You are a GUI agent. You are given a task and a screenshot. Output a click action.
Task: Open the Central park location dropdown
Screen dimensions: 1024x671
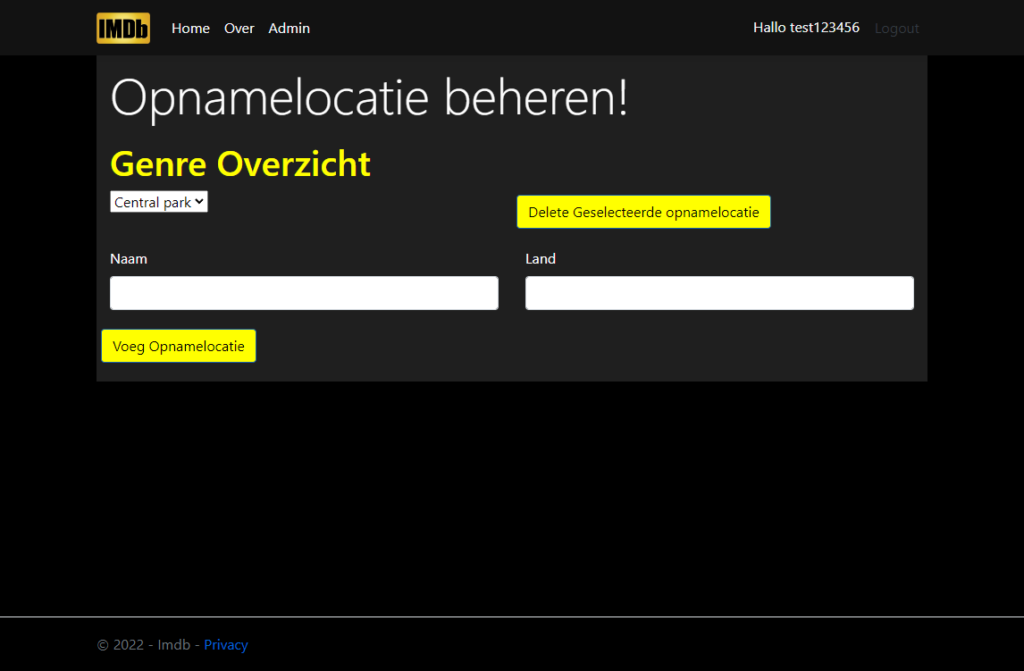[159, 202]
